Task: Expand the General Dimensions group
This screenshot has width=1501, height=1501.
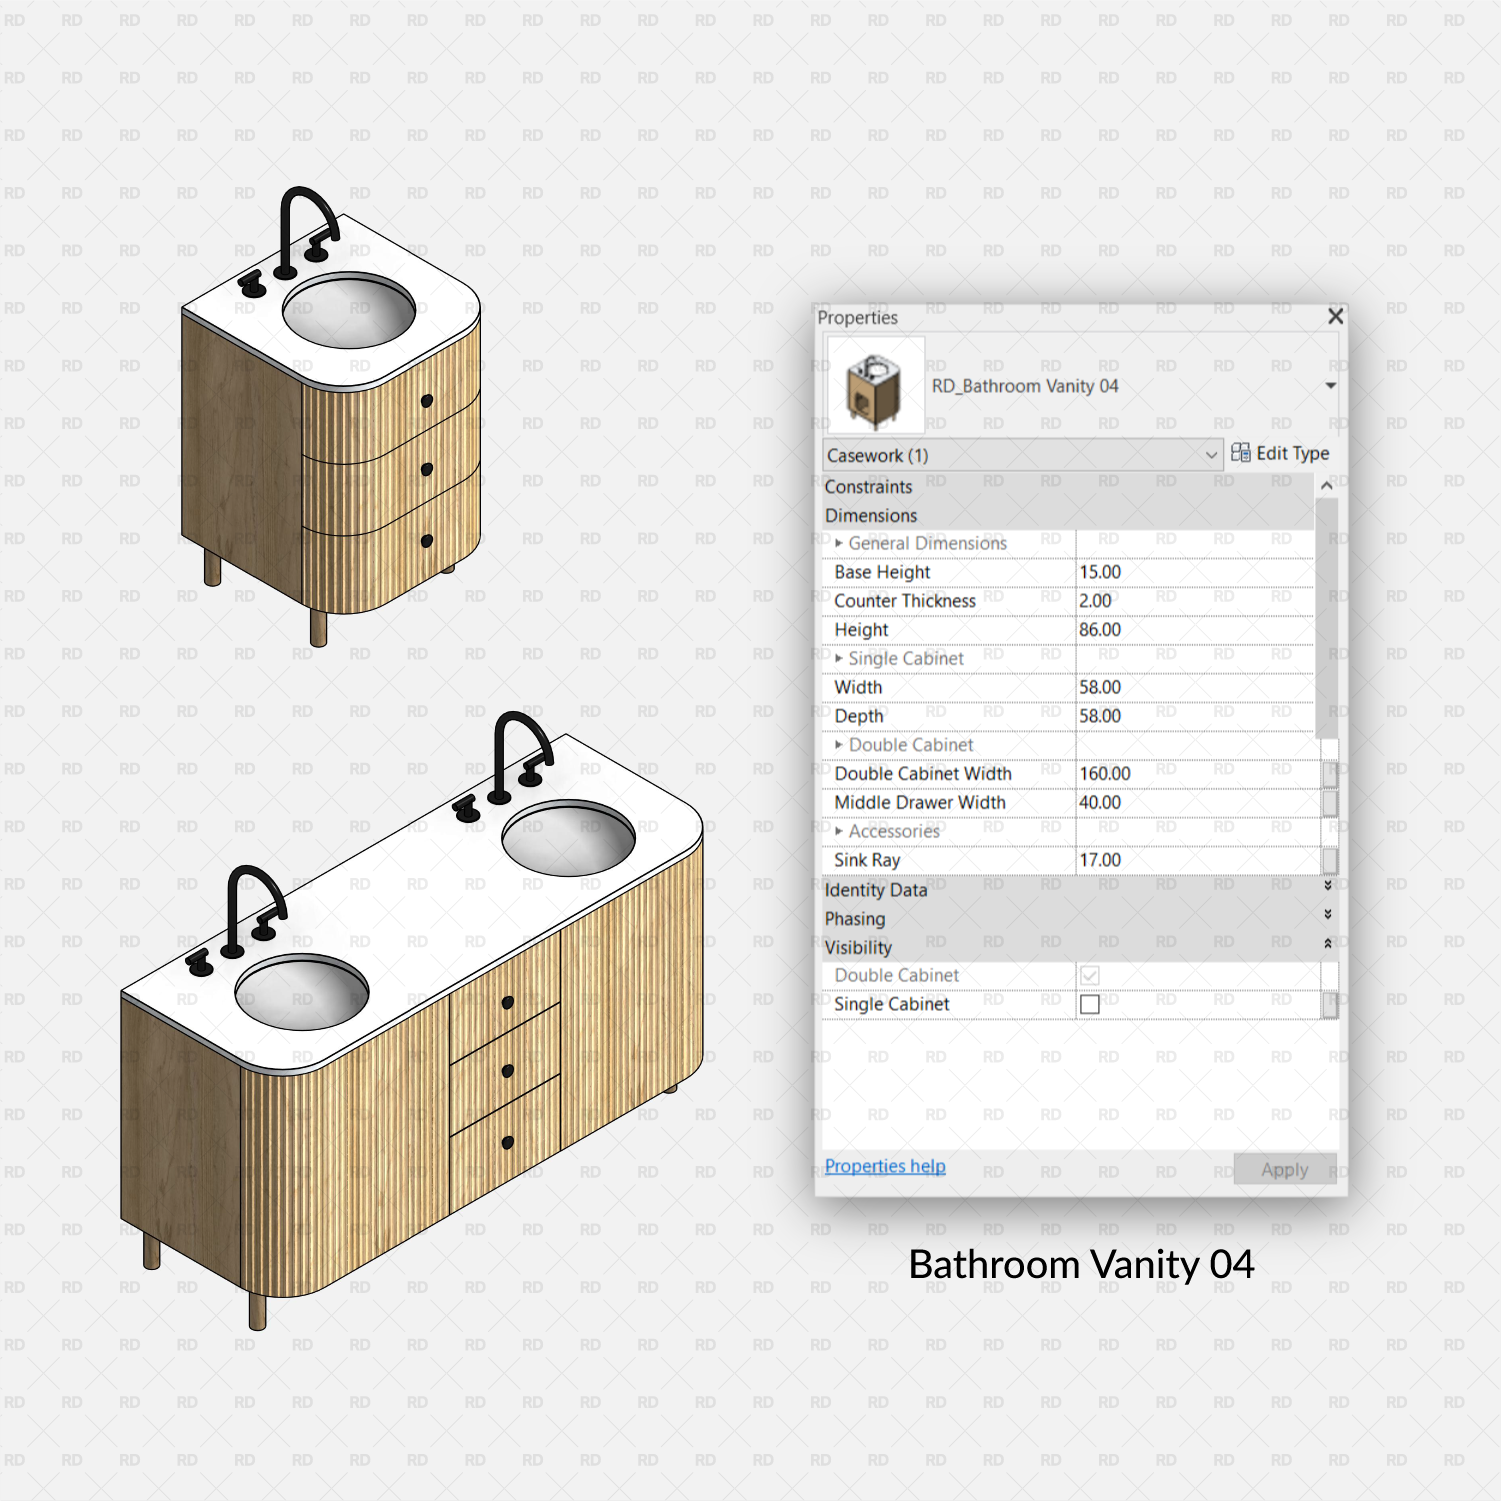Action: (x=838, y=542)
